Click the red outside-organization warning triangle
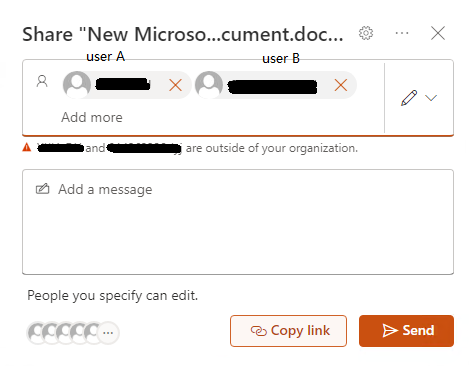The height and width of the screenshot is (386, 469). coord(27,147)
